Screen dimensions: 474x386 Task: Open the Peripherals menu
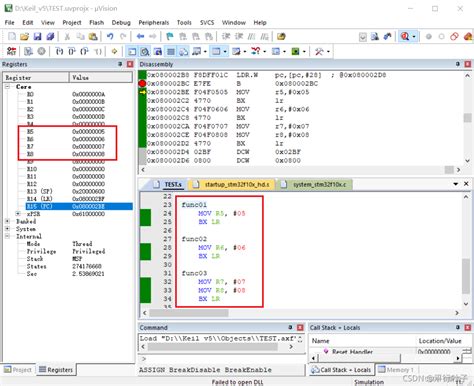(x=154, y=23)
